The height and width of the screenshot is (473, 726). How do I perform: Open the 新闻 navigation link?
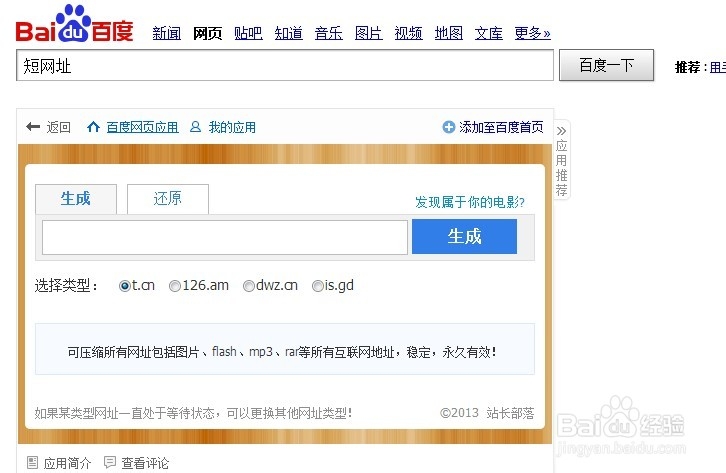pyautogui.click(x=167, y=33)
